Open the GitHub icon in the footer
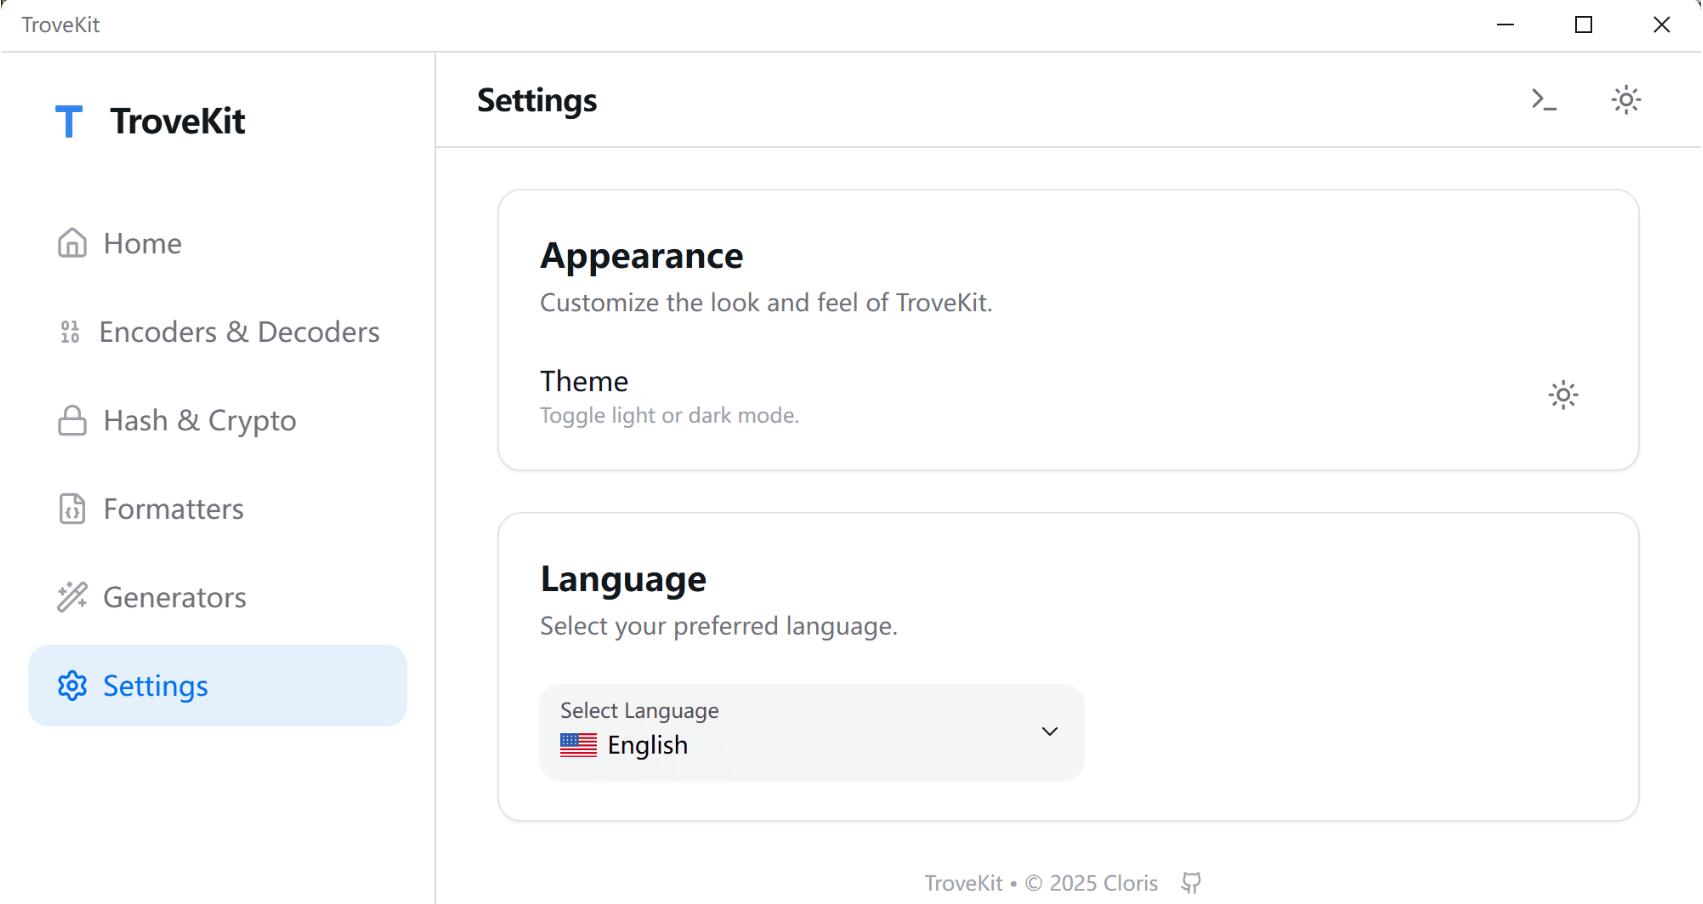This screenshot has width=1703, height=904. coord(1191,883)
